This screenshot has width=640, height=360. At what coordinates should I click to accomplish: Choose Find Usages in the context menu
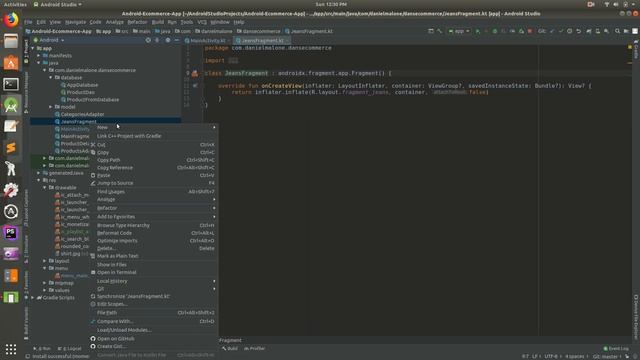[154, 191]
